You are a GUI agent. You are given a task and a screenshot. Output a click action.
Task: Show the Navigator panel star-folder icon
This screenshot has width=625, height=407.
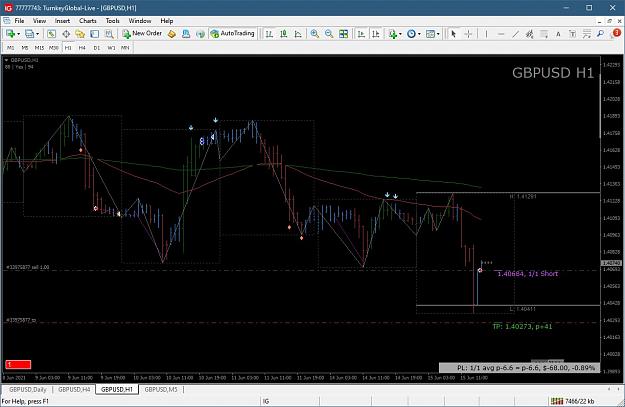pyautogui.click(x=80, y=34)
